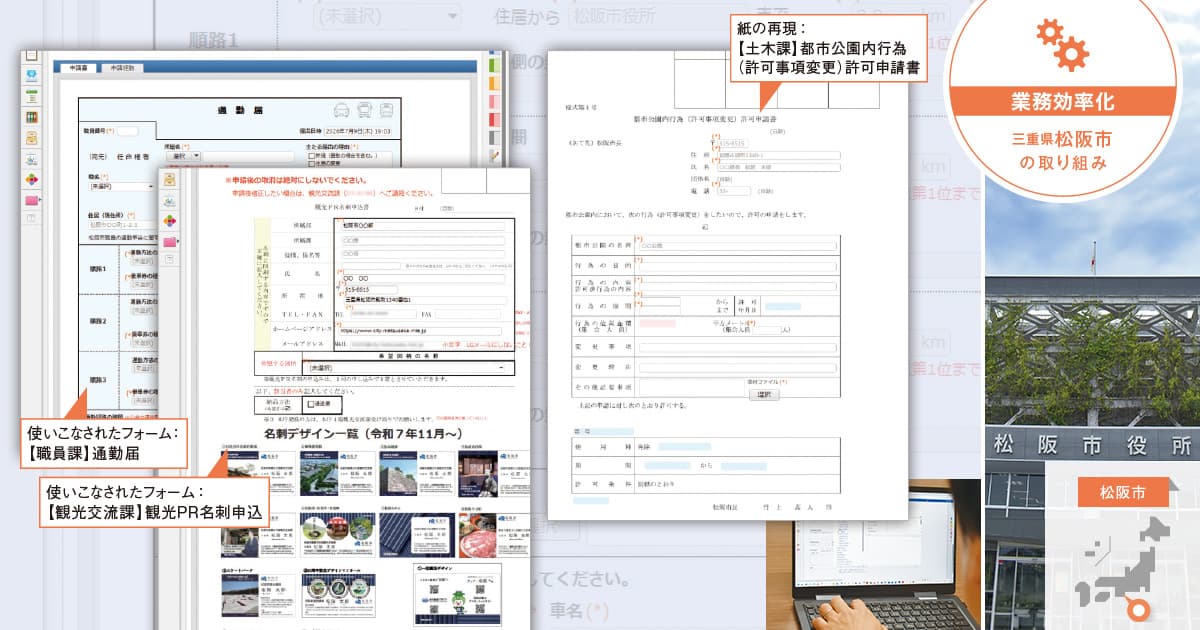
Task: Click colorful flower icon in 名刺申込 sidebar
Action: [x=169, y=221]
